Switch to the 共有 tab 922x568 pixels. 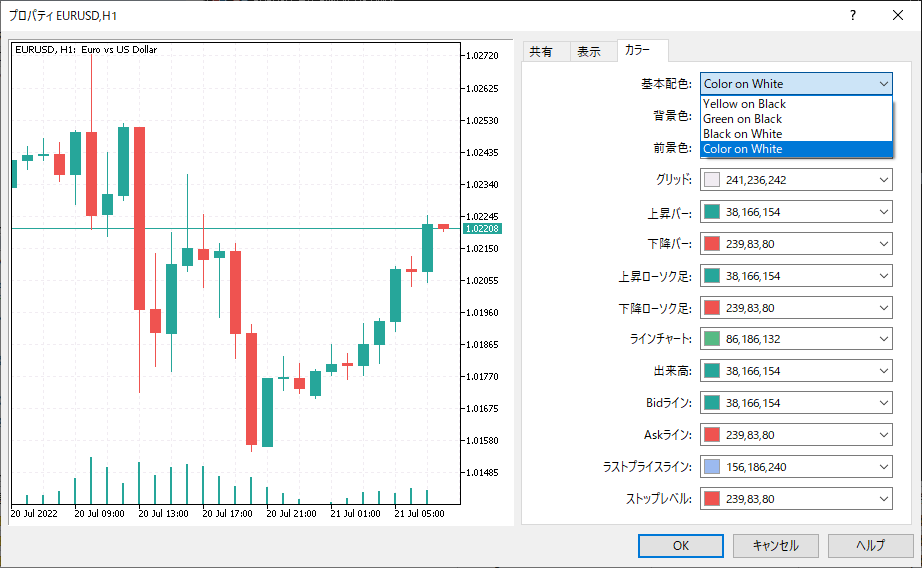540,51
